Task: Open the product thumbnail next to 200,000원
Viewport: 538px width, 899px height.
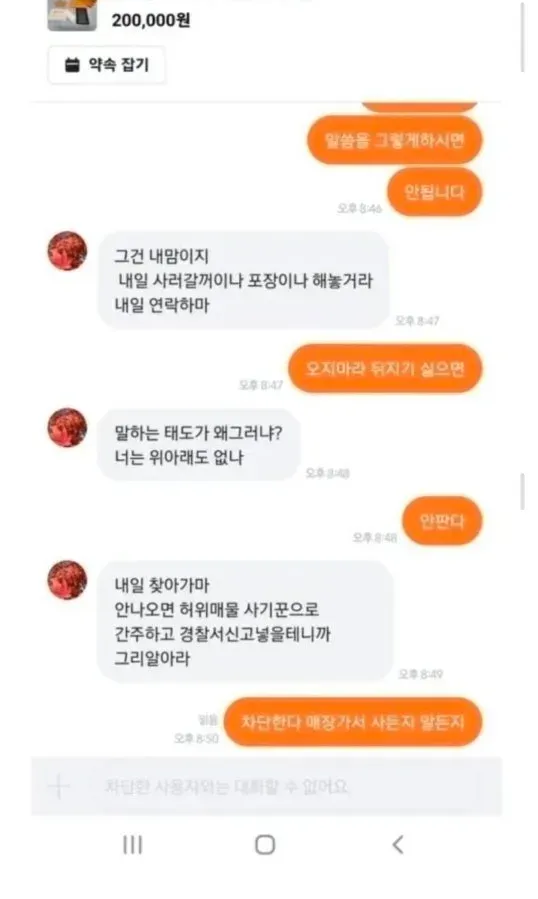Action: click(x=72, y=14)
